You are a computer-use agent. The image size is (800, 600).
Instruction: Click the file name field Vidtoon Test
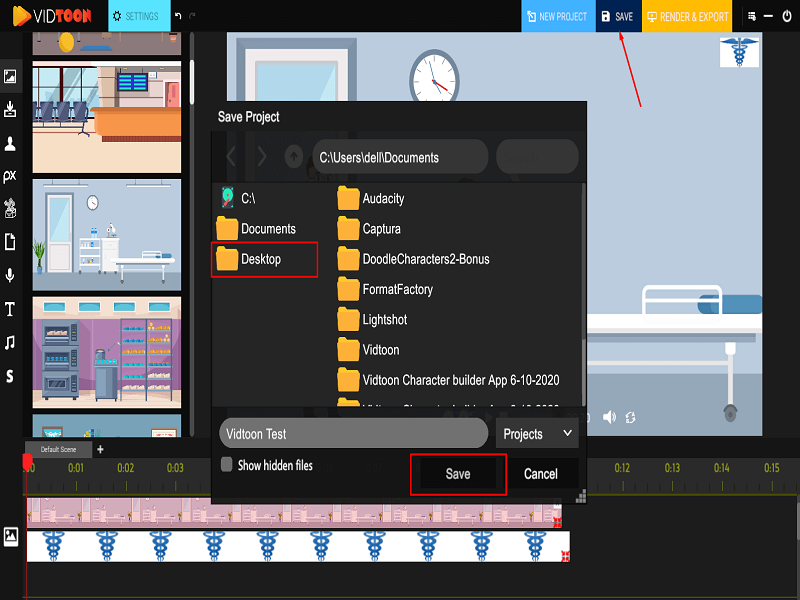(354, 434)
